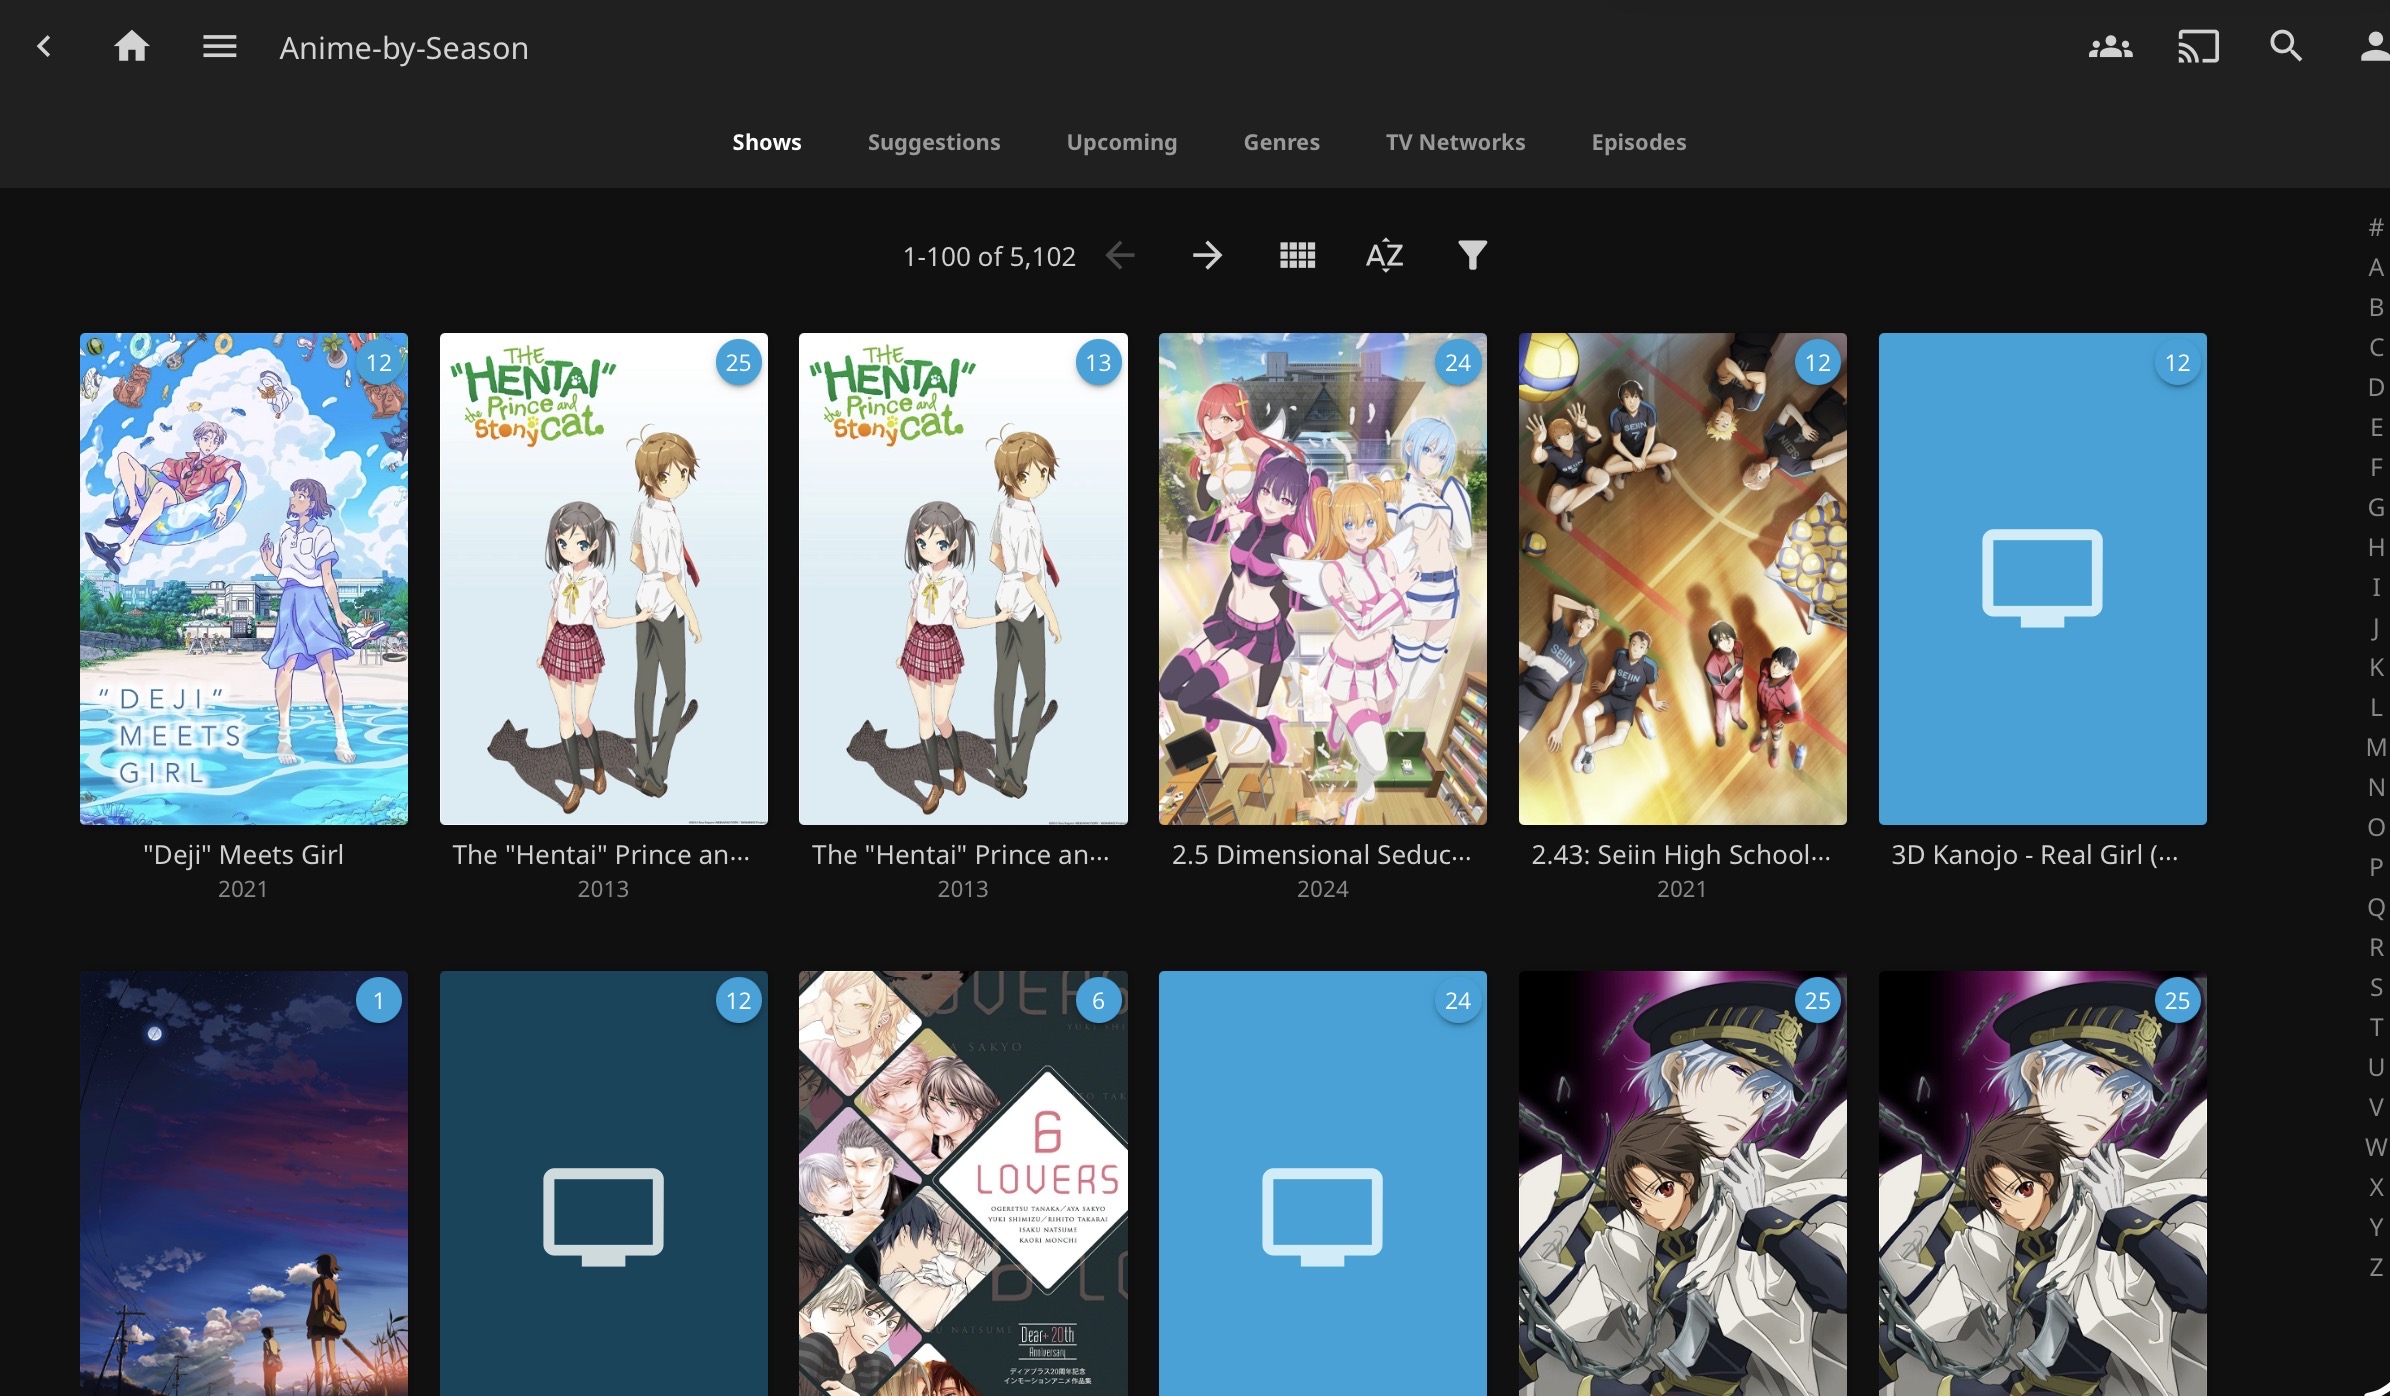This screenshot has width=2390, height=1396.
Task: Open the Episodes tab
Action: point(1638,142)
